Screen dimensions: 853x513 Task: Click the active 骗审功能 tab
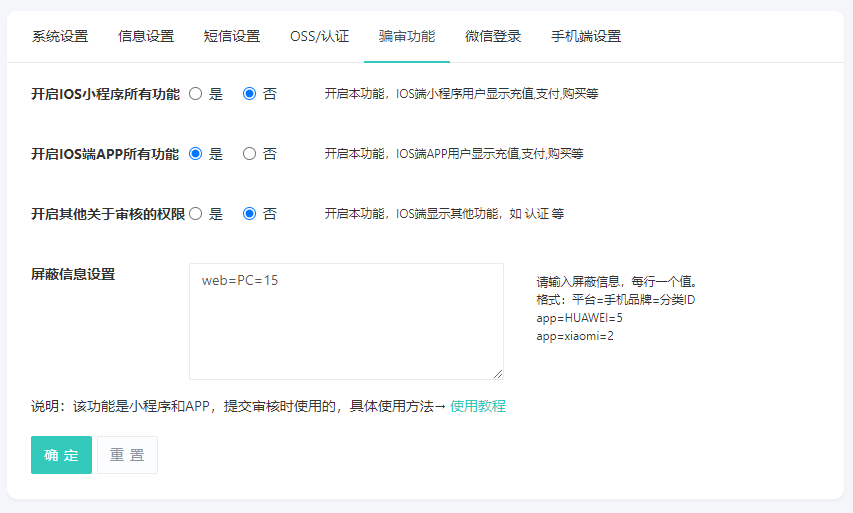point(407,36)
